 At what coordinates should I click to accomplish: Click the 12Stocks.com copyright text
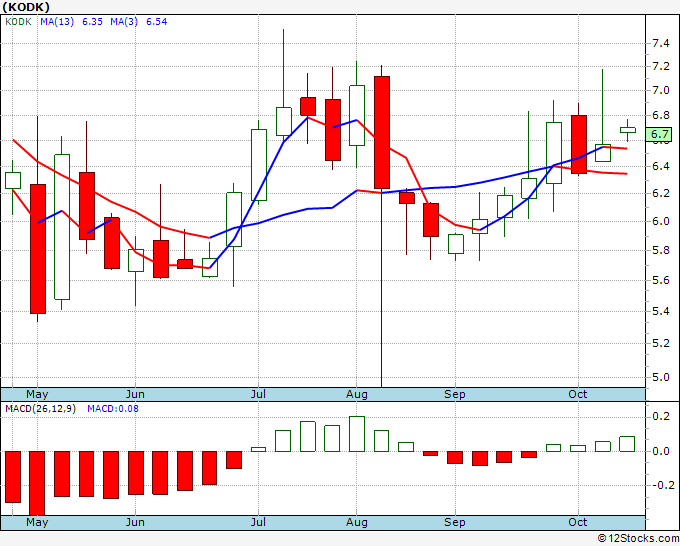point(638,538)
